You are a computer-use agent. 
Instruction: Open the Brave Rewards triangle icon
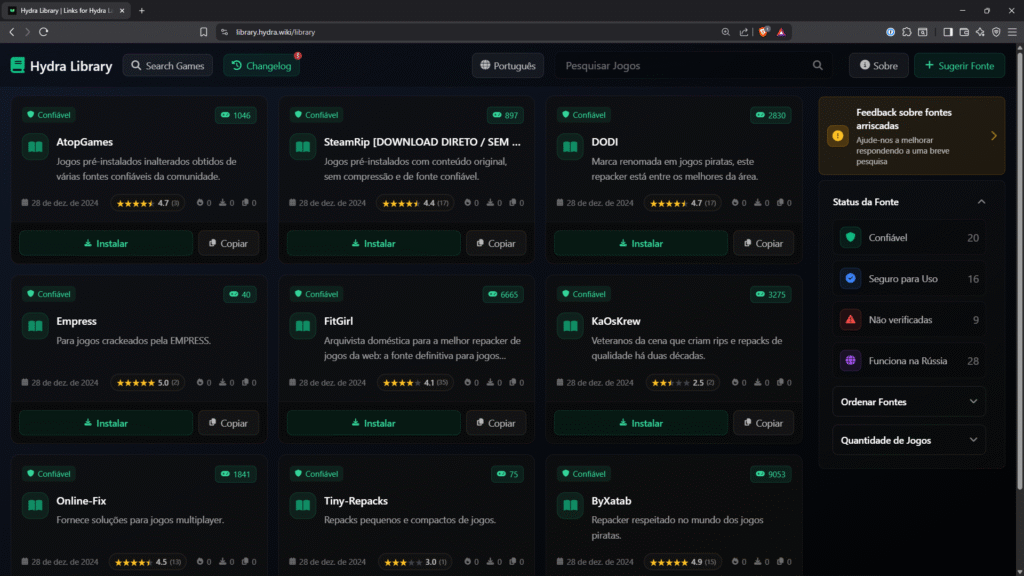[x=781, y=32]
